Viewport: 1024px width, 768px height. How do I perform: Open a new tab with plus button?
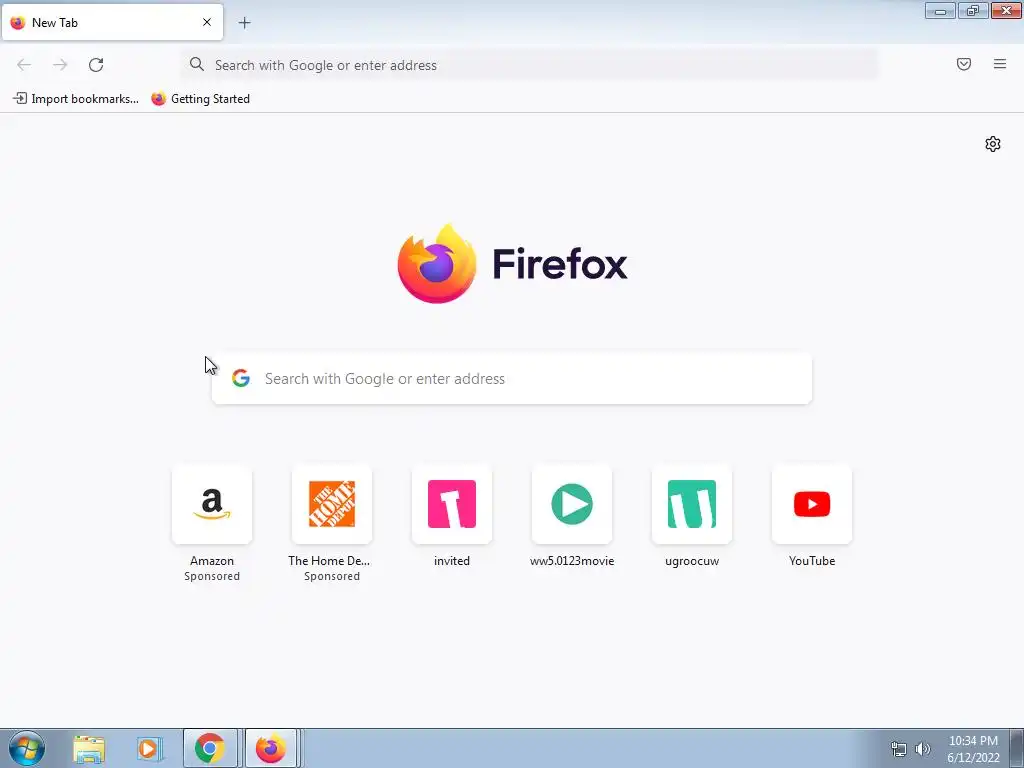[244, 23]
